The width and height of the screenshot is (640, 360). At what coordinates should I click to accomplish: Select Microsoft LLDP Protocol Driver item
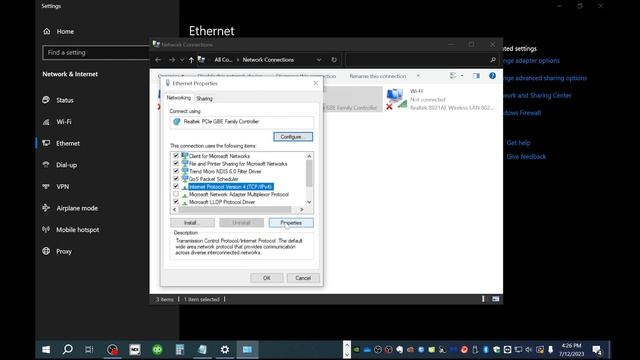pos(222,202)
